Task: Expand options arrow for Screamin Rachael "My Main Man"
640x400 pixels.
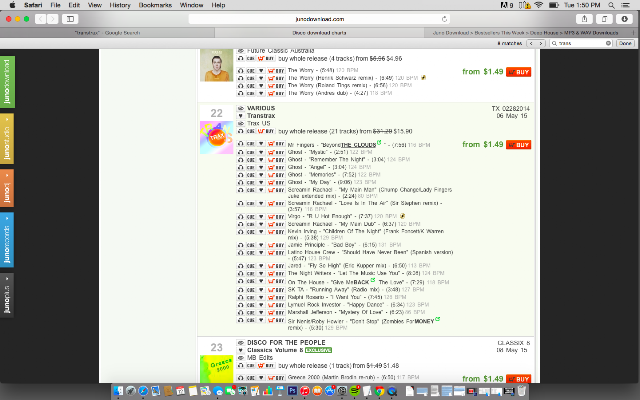Action: [x=261, y=190]
